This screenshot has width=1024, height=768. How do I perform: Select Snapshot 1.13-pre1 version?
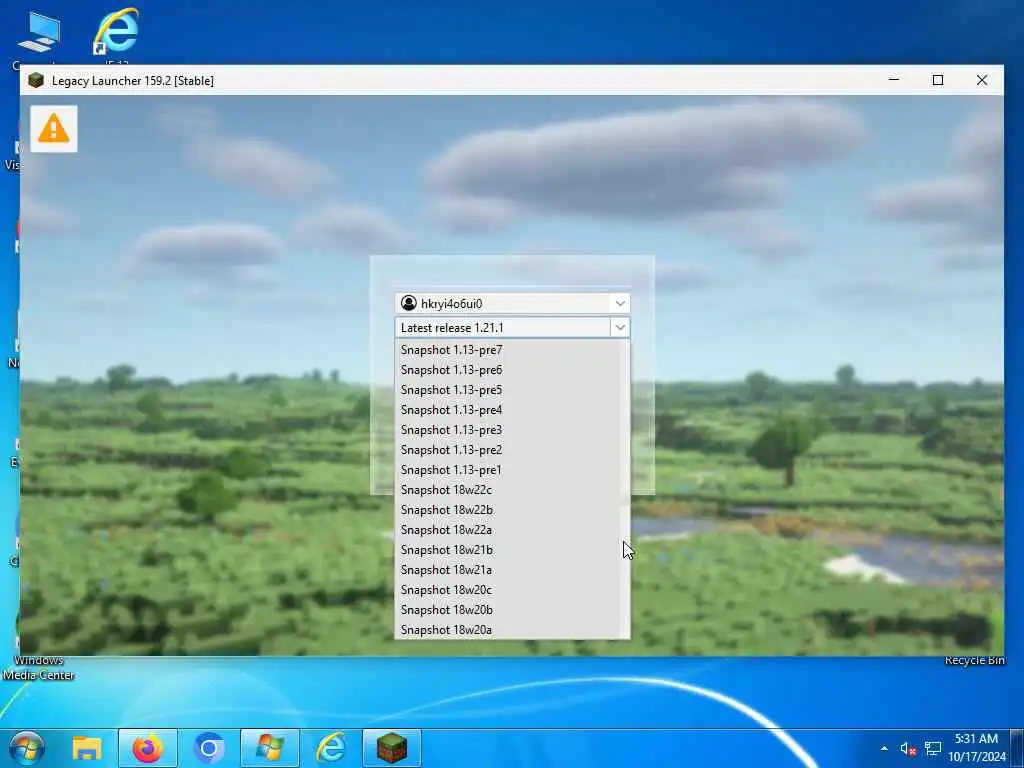tap(507, 470)
